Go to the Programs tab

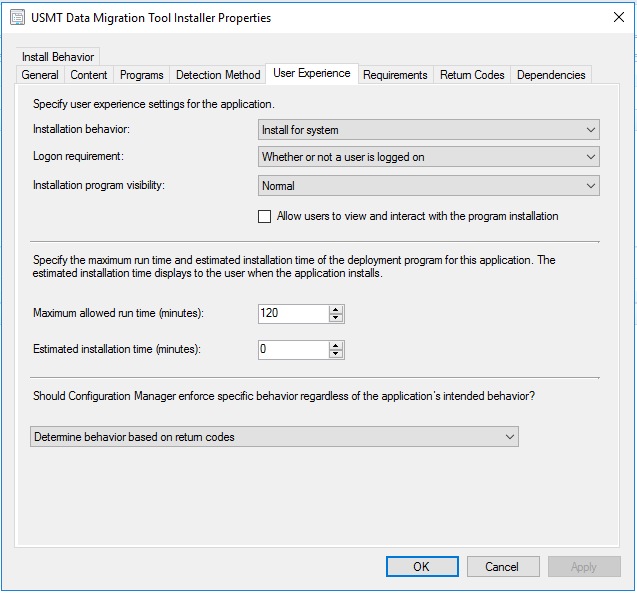(141, 75)
